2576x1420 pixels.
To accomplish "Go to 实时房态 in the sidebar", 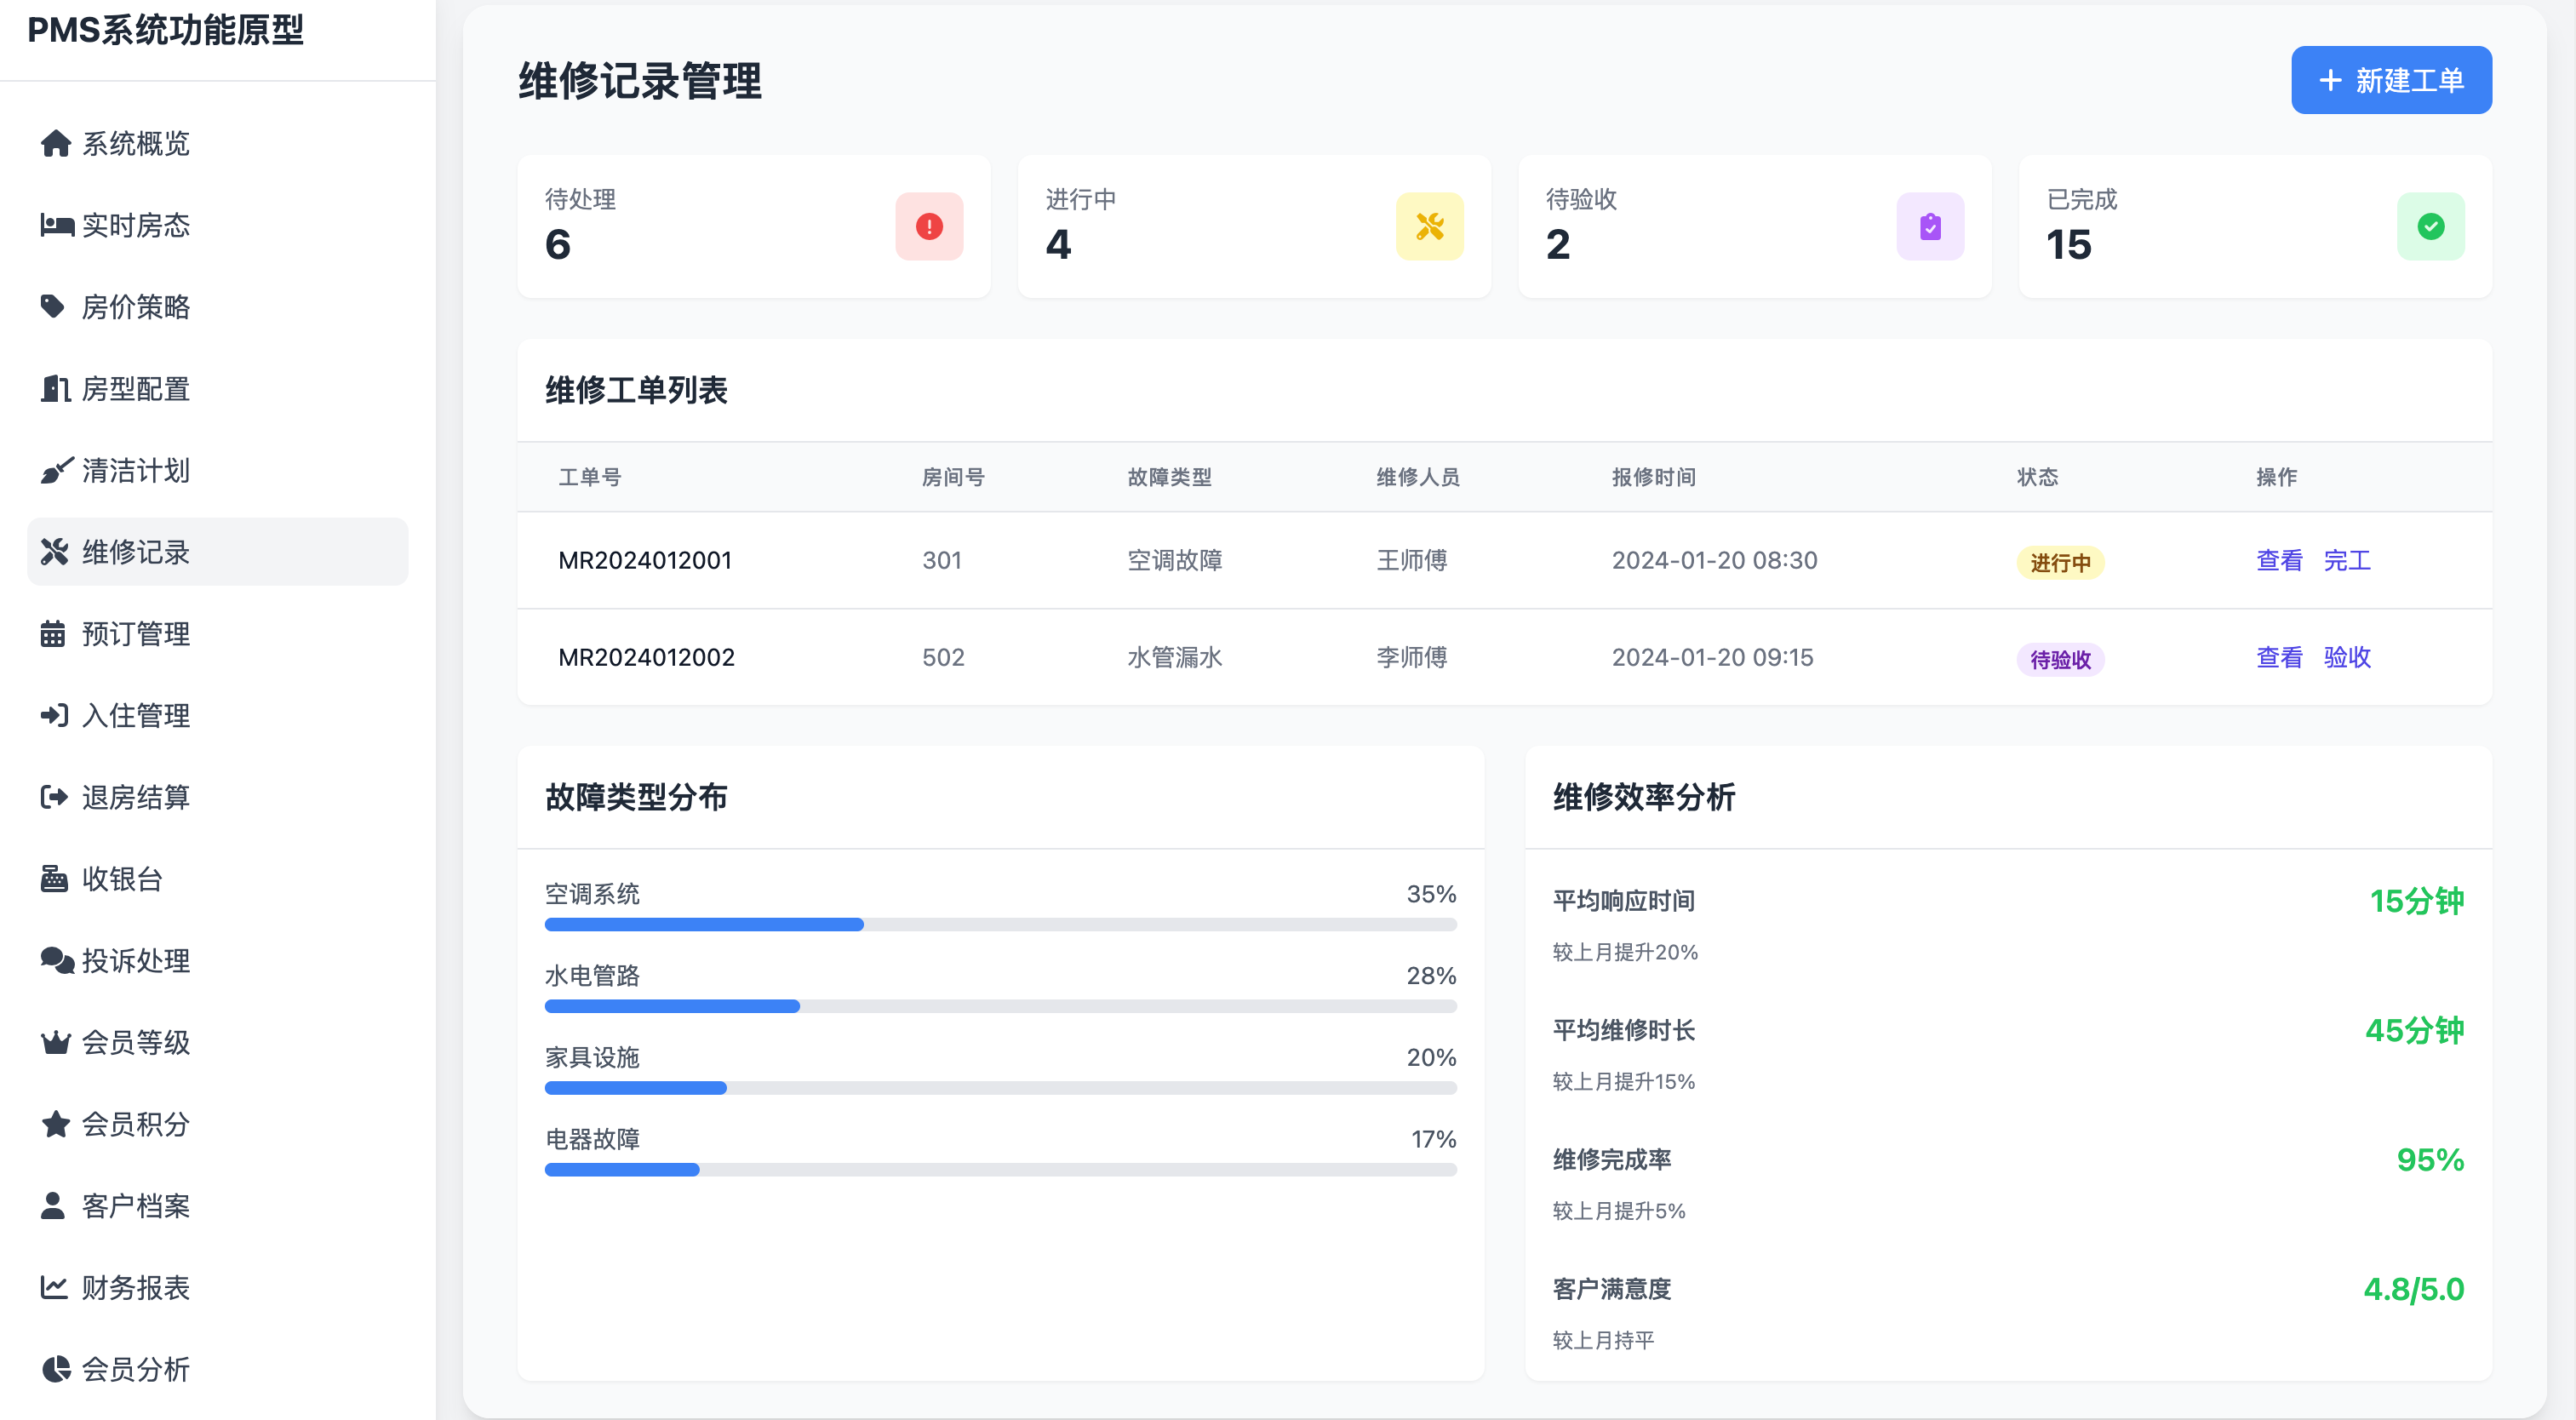I will click(218, 226).
